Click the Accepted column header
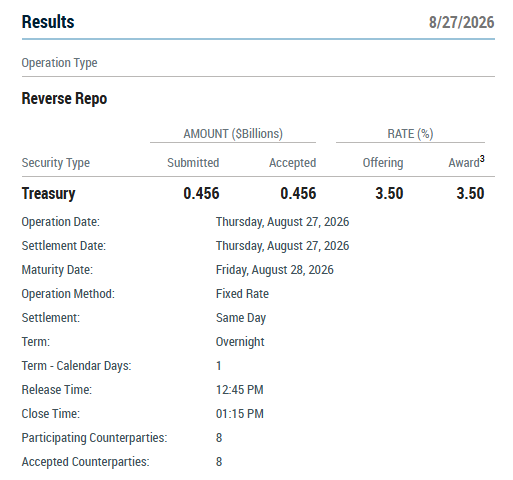 293,163
